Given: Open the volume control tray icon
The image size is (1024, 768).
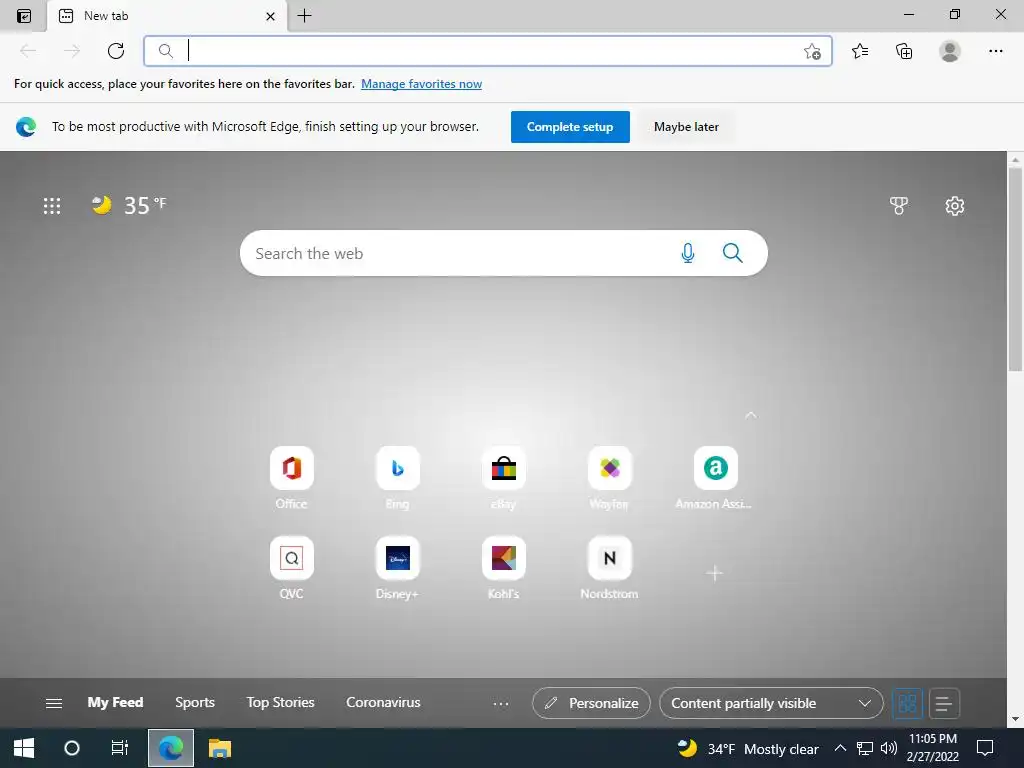Looking at the screenshot, I should [889, 748].
